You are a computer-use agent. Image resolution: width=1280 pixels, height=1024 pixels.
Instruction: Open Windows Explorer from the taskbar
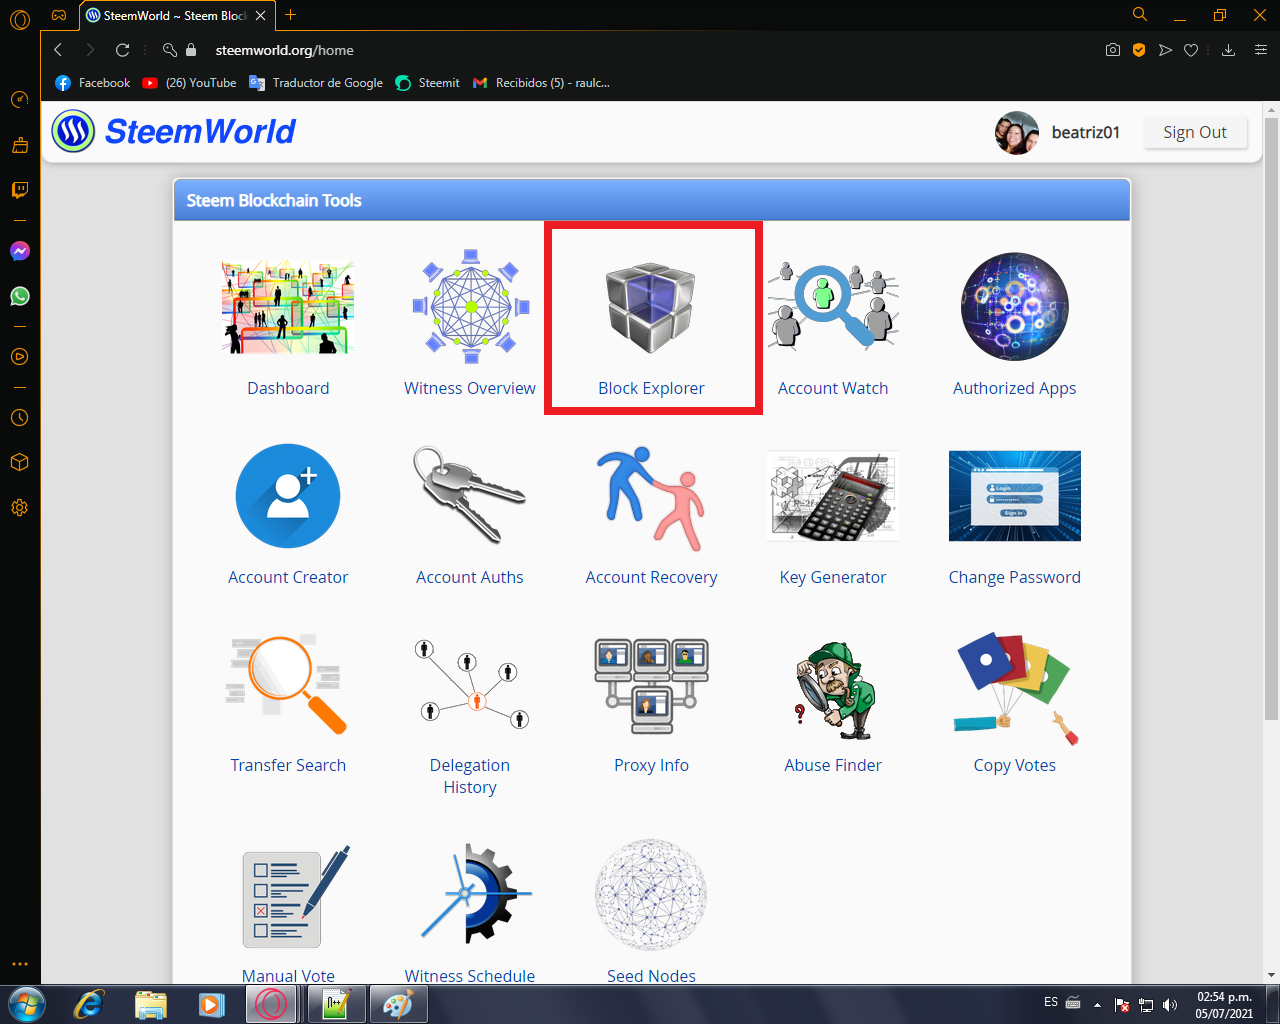150,1004
